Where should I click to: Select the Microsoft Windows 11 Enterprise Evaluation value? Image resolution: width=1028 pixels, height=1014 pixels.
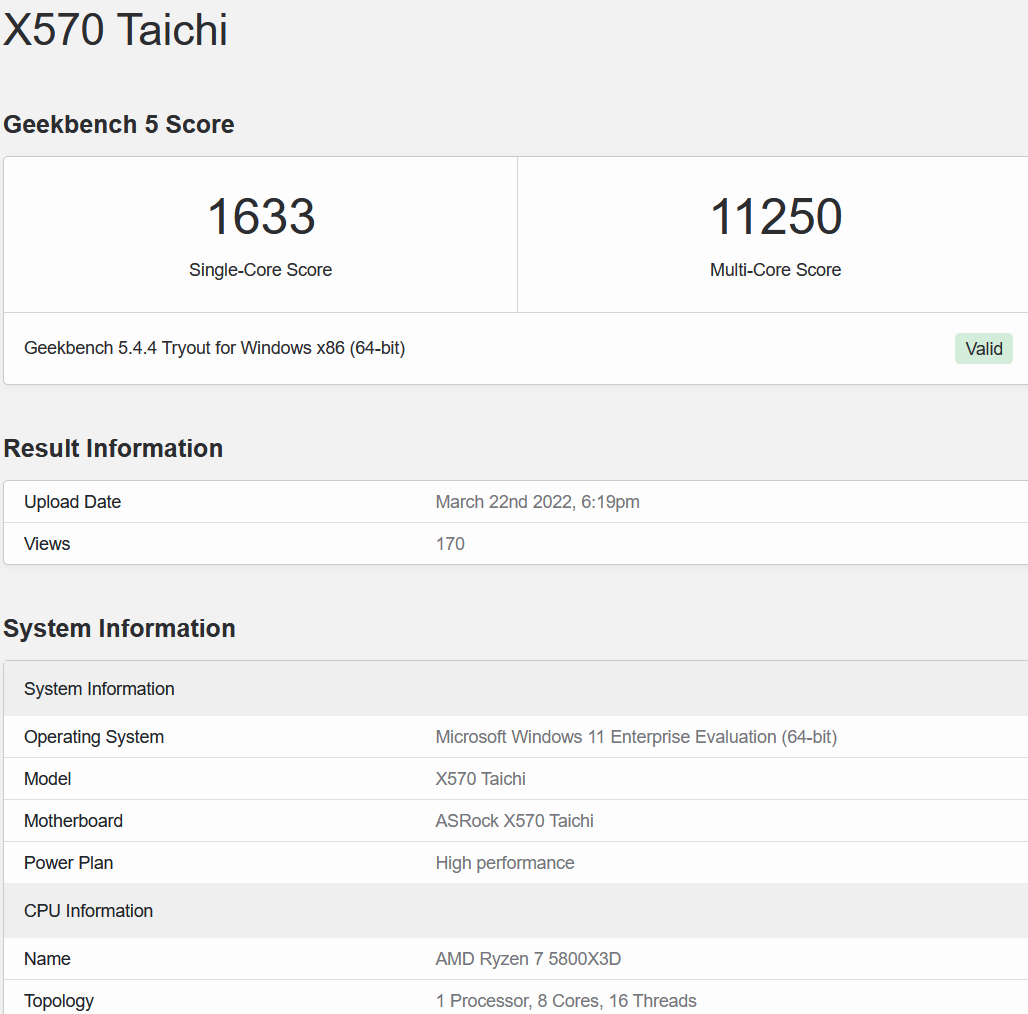point(637,737)
